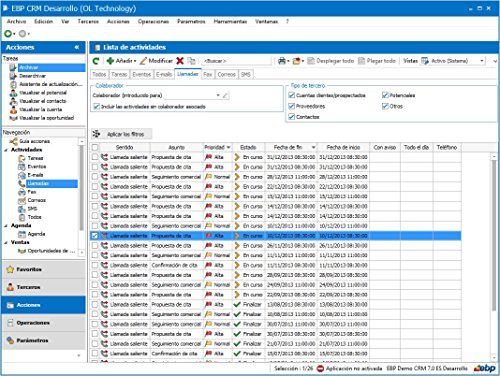Click the Archivar task icon

(x=13, y=67)
